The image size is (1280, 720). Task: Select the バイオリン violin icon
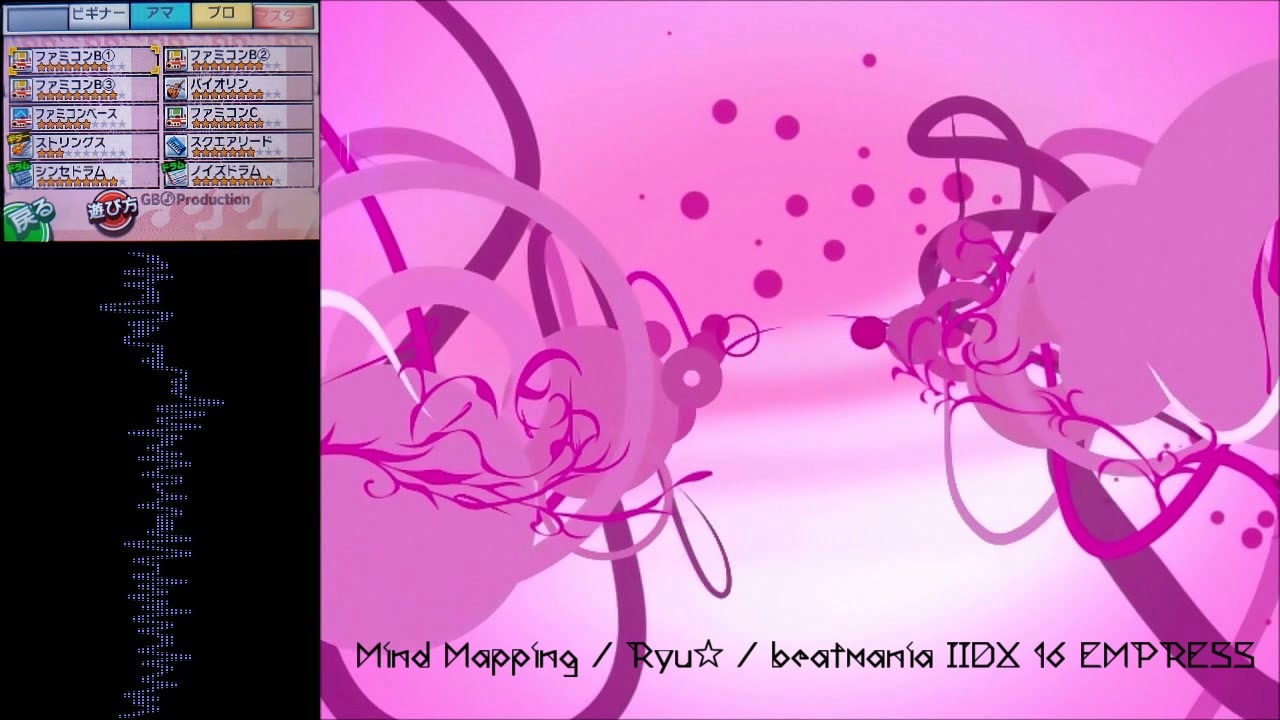(x=176, y=88)
